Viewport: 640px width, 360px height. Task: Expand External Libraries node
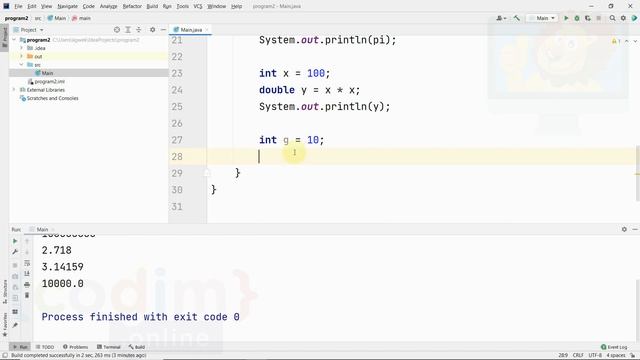(x=15, y=90)
